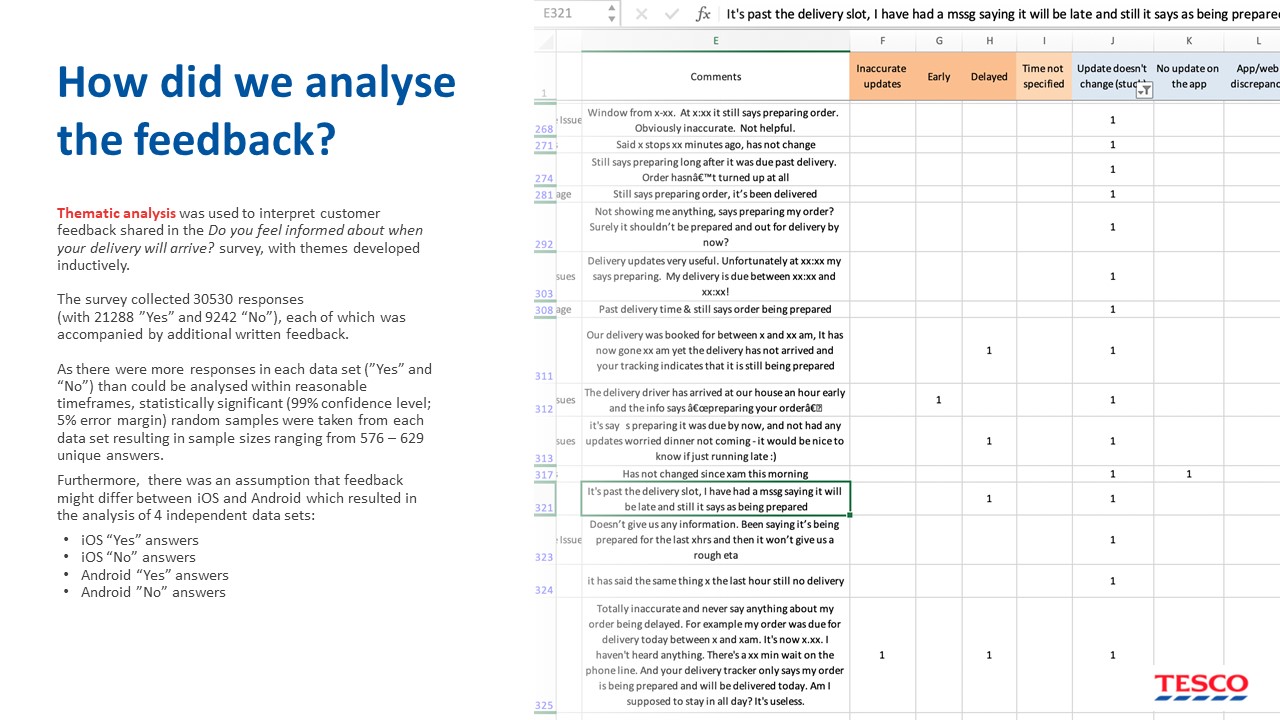Image resolution: width=1280 pixels, height=720 pixels.
Task: Click into the formula bar text
Action: coord(1000,14)
